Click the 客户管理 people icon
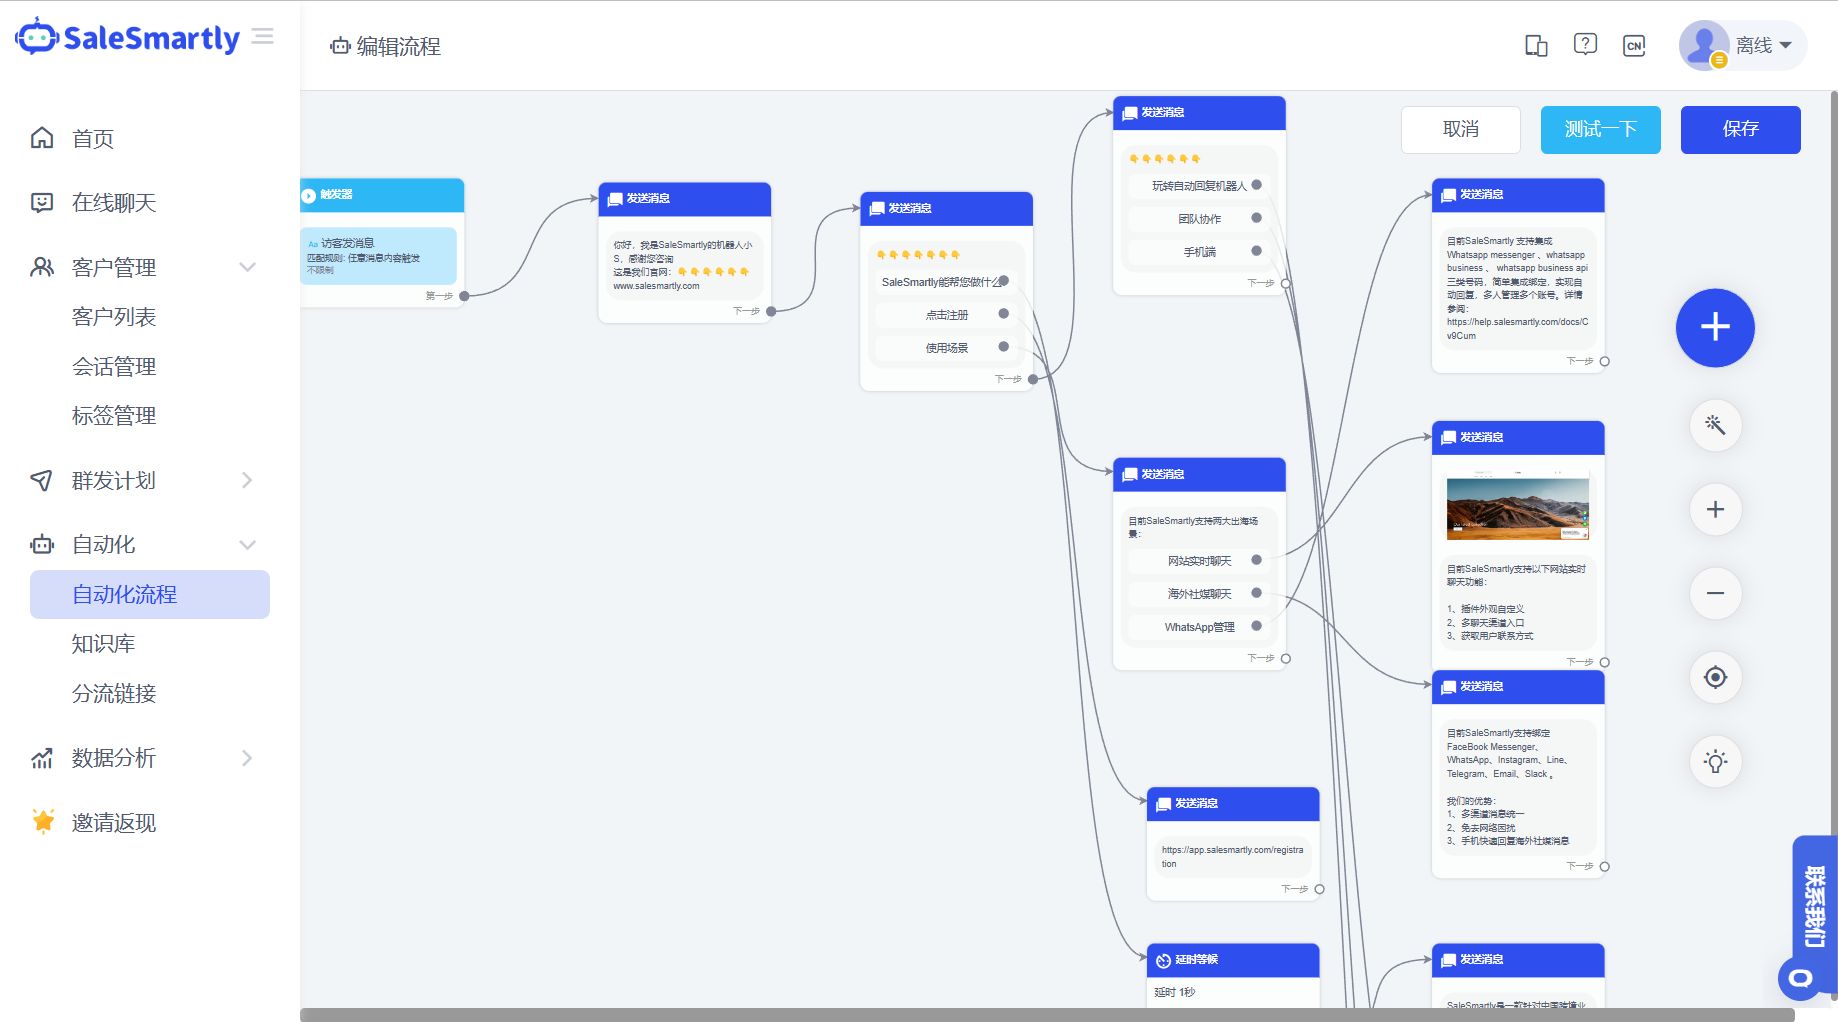The width and height of the screenshot is (1838, 1022). pyautogui.click(x=42, y=267)
